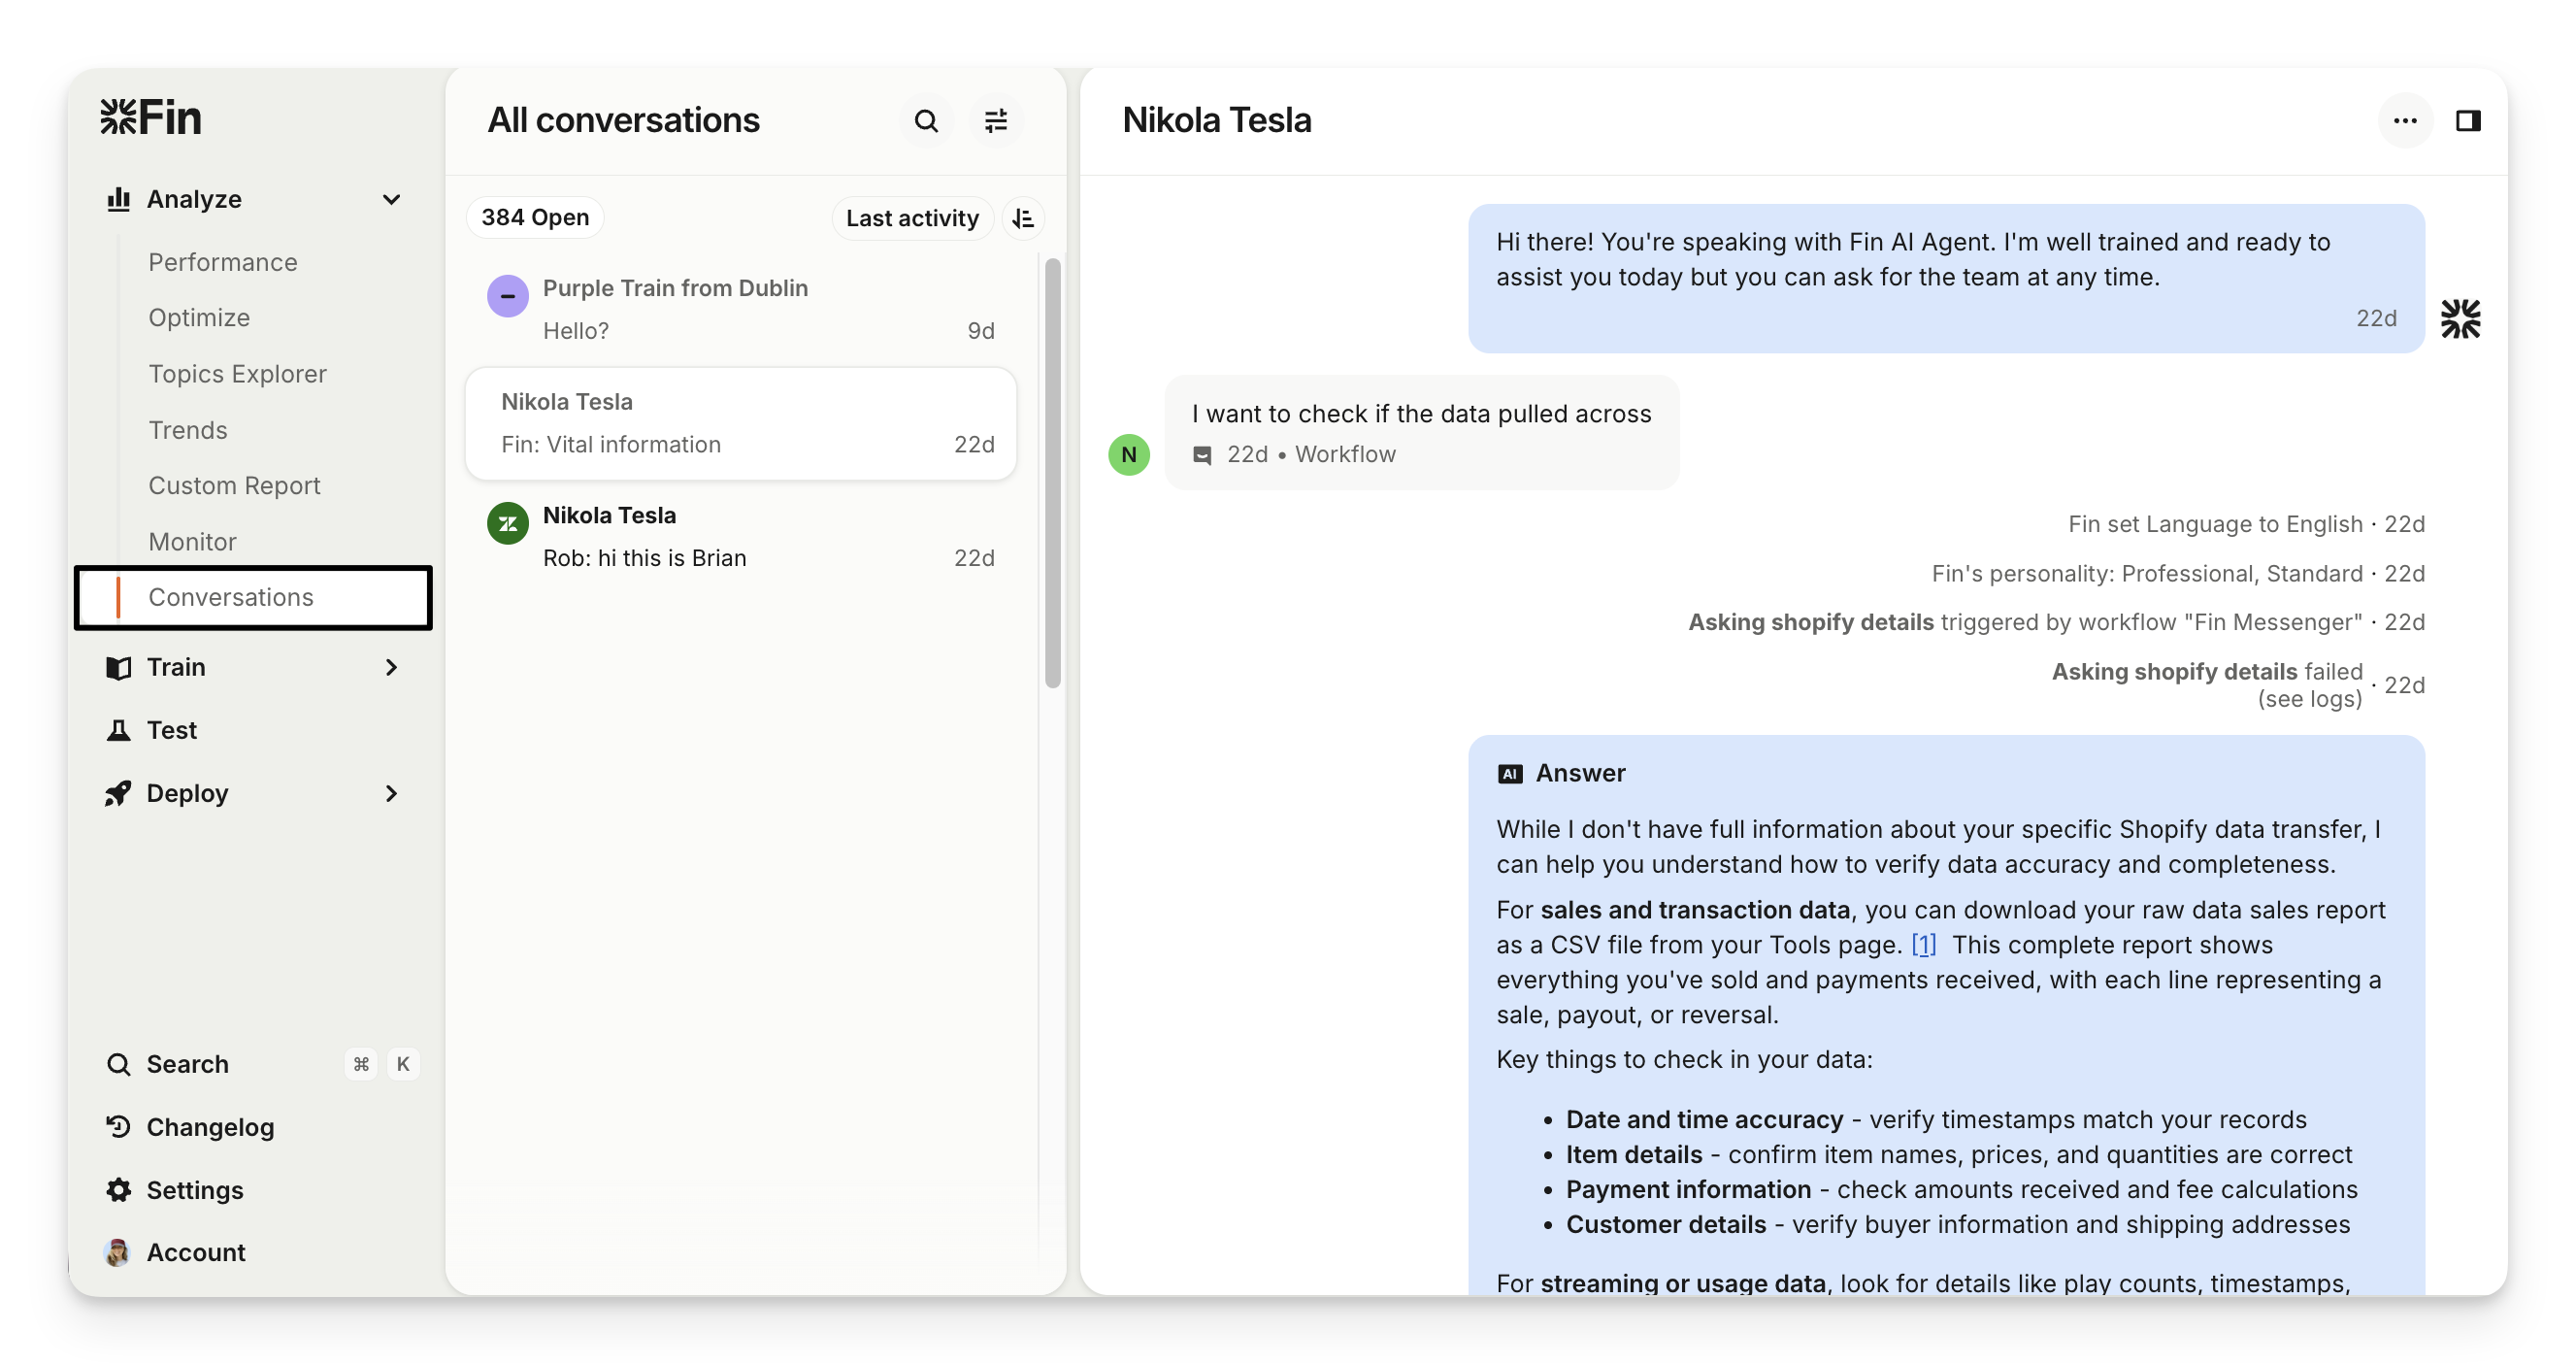Open the Performance menu item
The width and height of the screenshot is (2576, 1365).
(x=223, y=262)
